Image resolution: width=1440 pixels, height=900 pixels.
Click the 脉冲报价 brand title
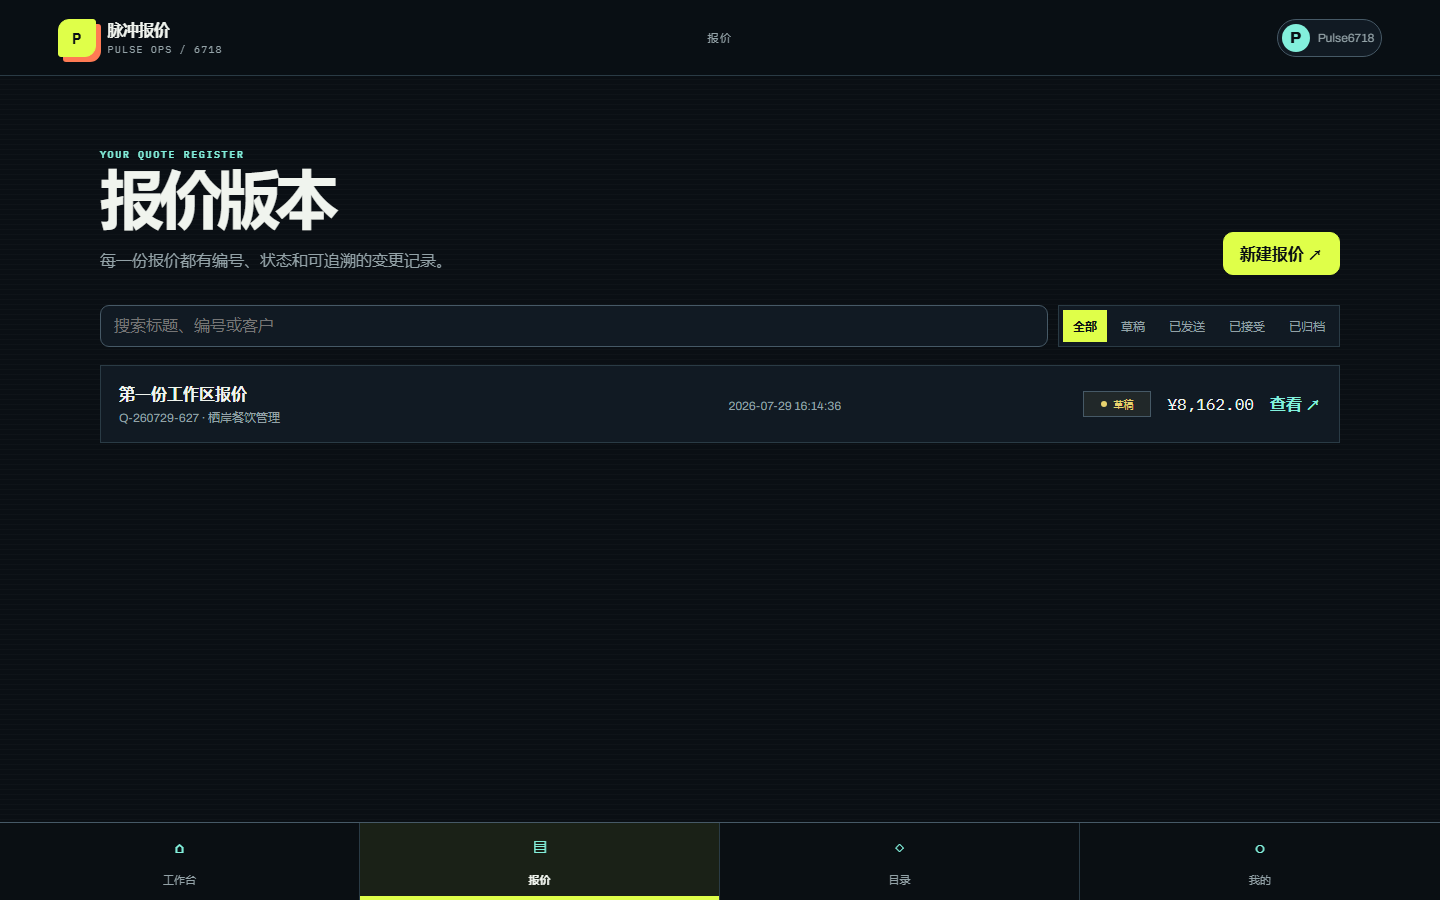point(139,31)
